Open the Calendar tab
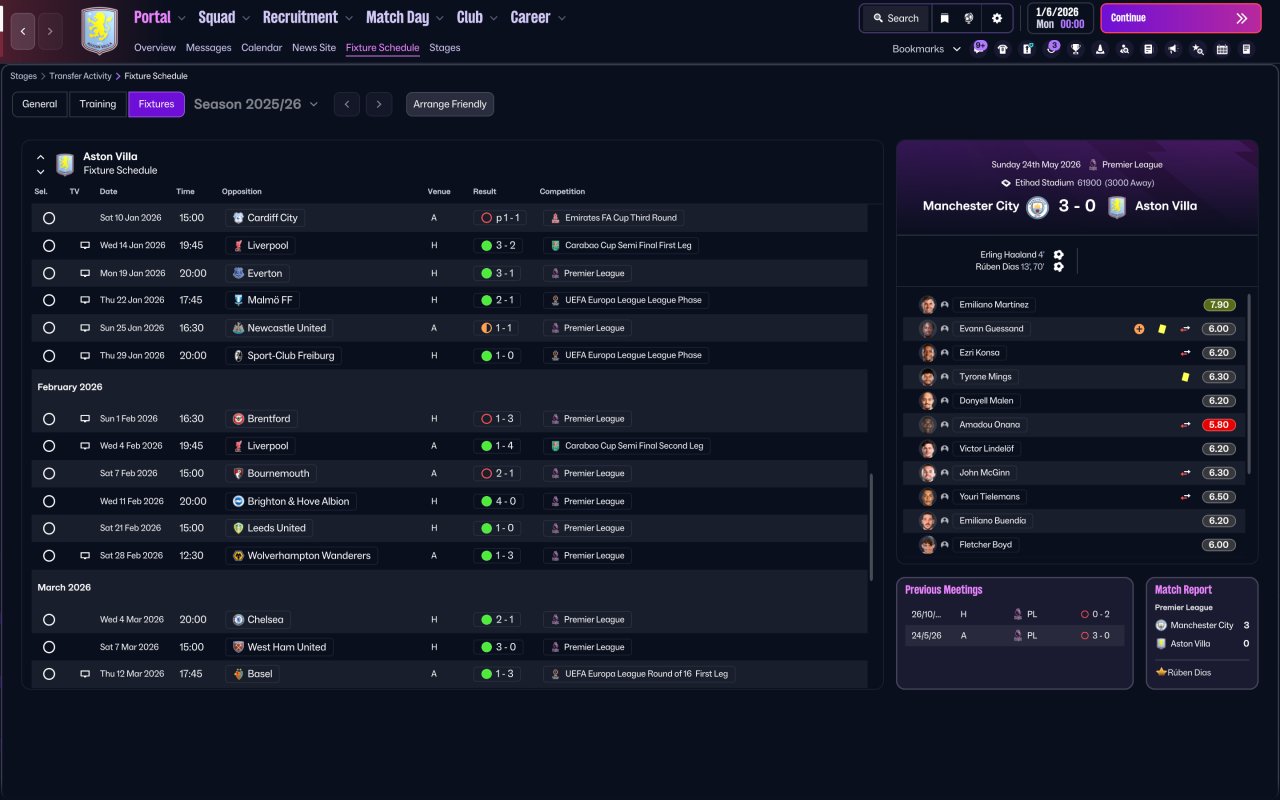The height and width of the screenshot is (800, 1280). click(x=262, y=48)
